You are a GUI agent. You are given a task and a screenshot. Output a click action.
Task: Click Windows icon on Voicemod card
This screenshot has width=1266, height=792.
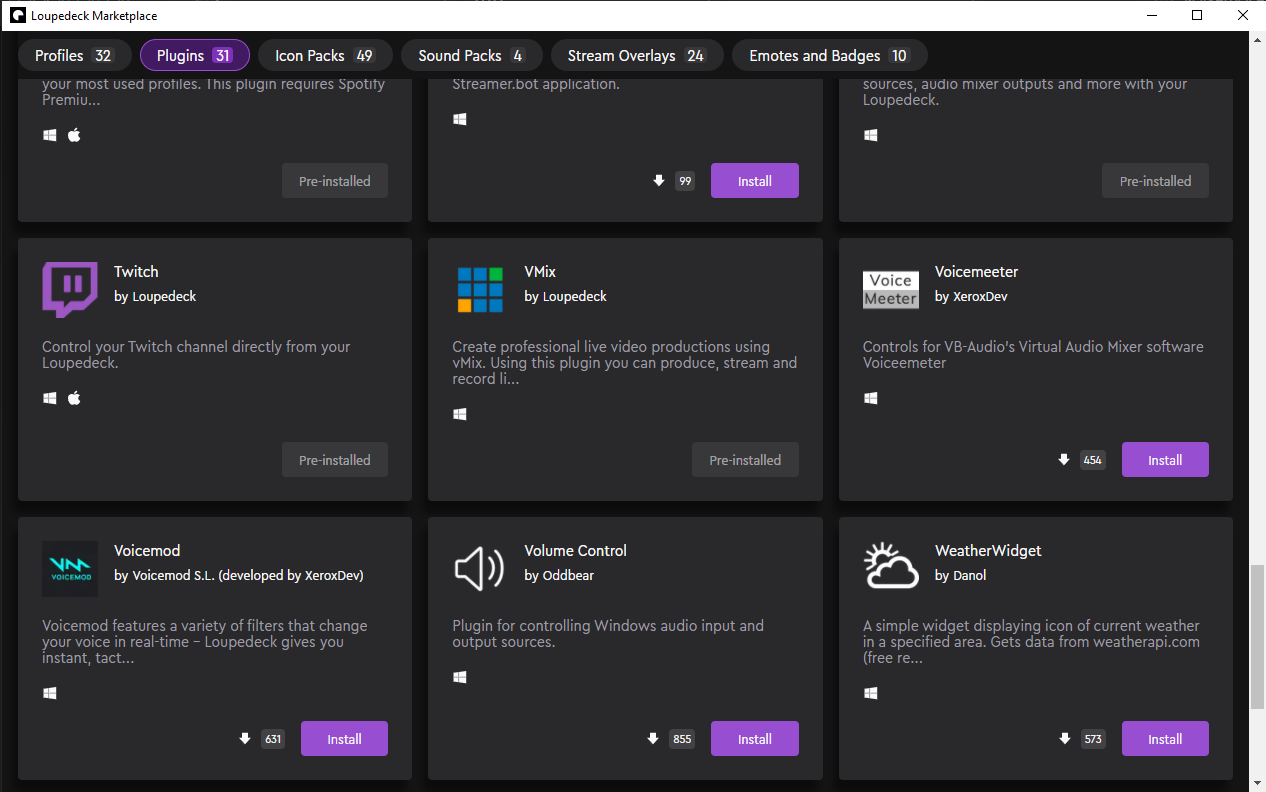(50, 693)
